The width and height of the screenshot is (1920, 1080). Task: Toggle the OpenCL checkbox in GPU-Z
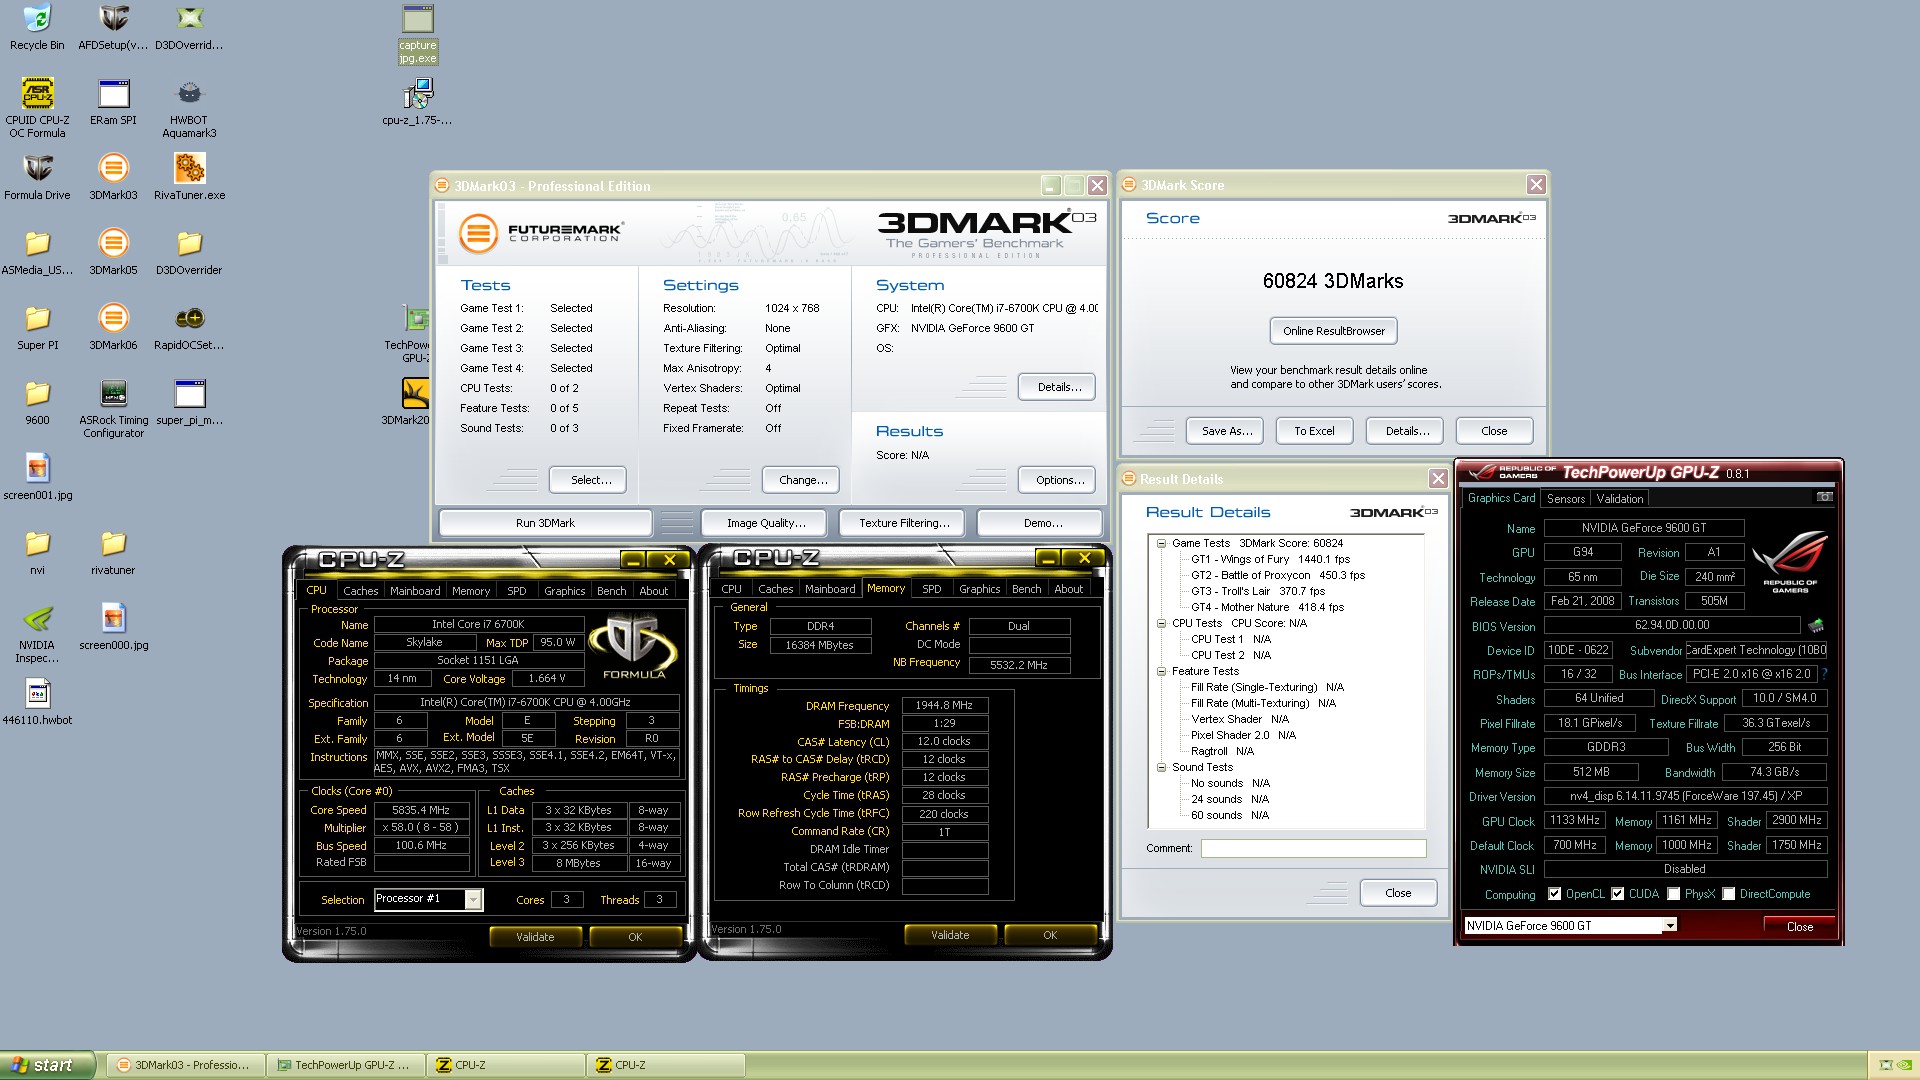[1554, 894]
